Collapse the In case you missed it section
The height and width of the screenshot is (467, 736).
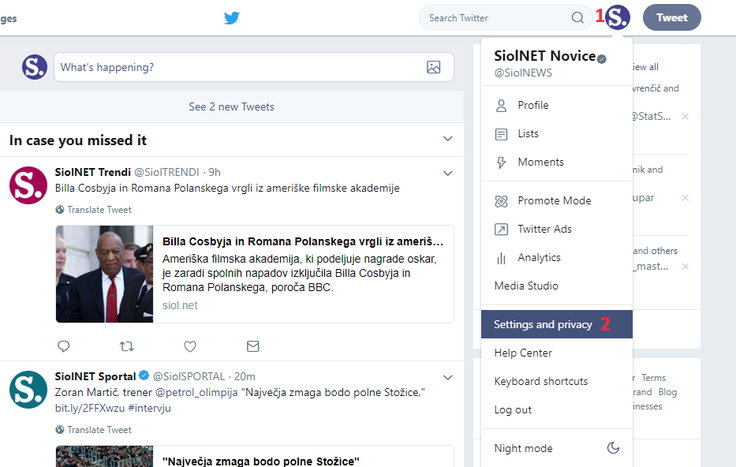448,139
